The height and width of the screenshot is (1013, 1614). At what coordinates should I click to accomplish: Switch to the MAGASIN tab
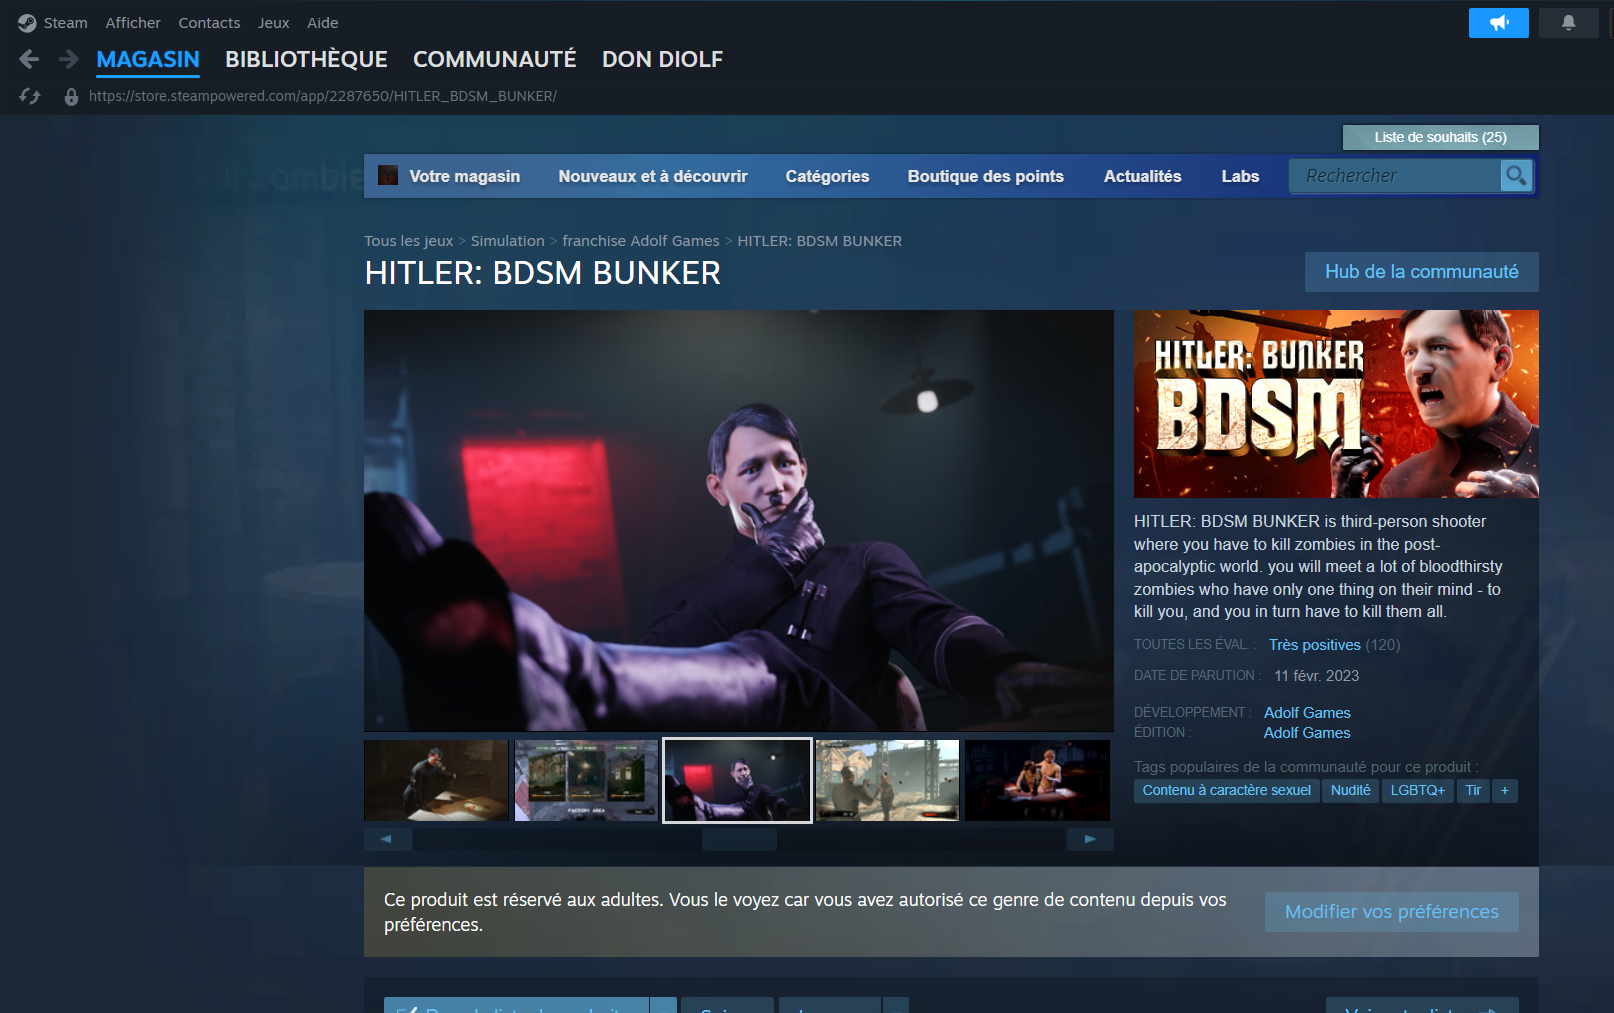coord(148,60)
